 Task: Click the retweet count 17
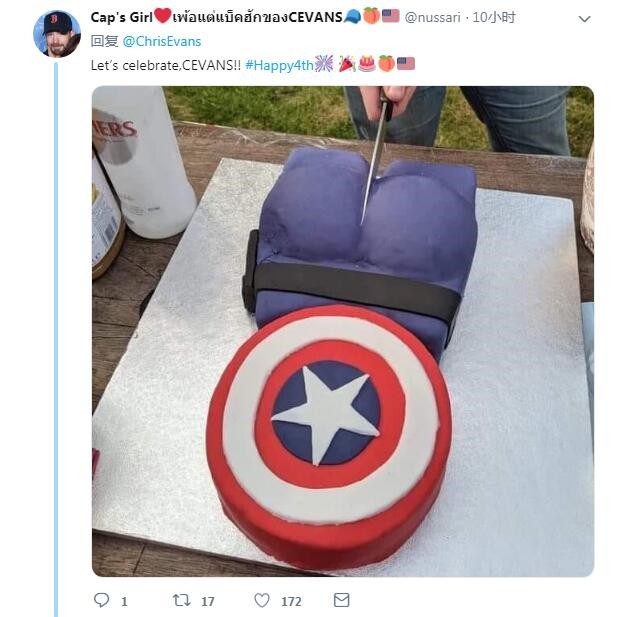208,602
